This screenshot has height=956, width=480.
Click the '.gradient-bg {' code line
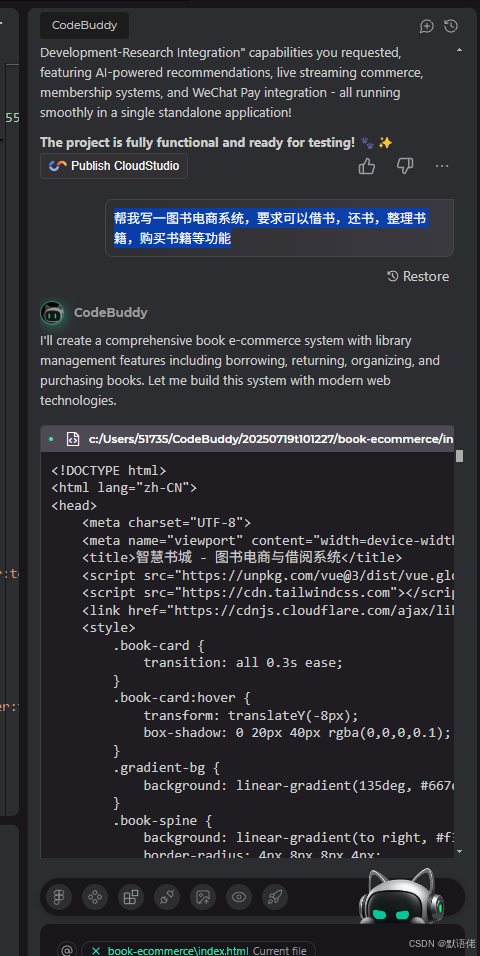(x=167, y=768)
